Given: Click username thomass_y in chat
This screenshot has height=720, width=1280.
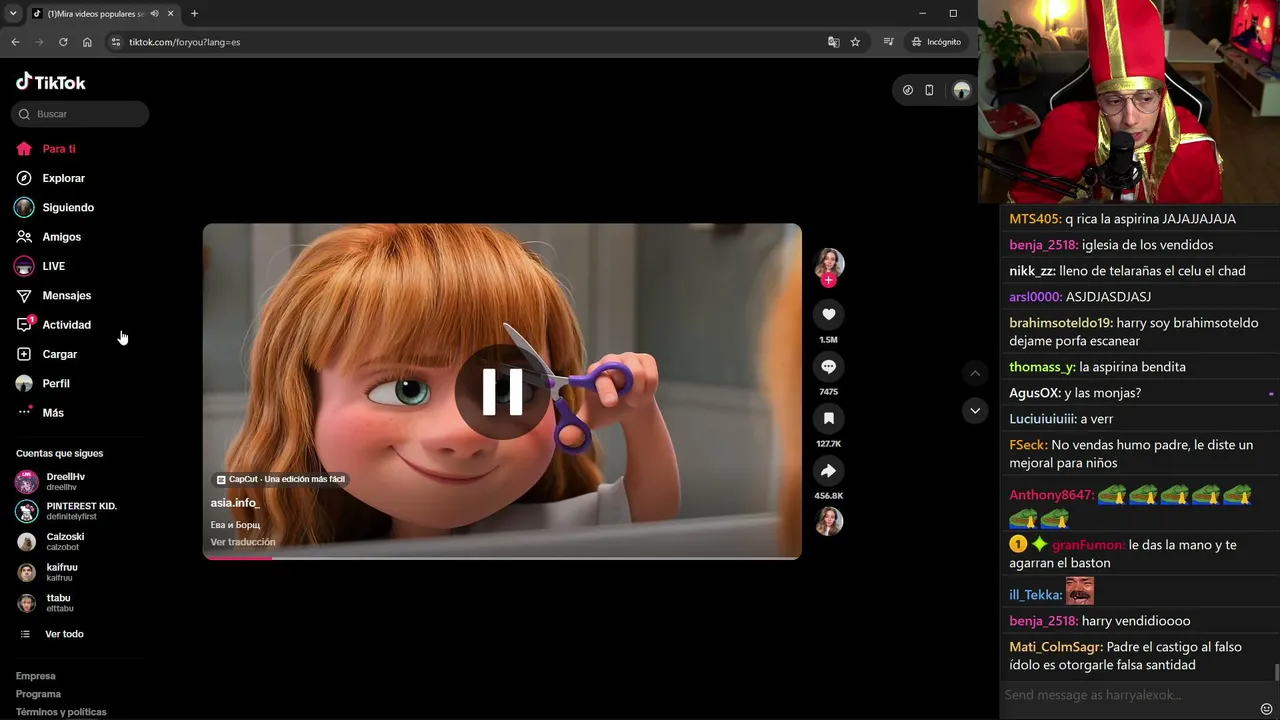Looking at the screenshot, I should pos(1042,367).
